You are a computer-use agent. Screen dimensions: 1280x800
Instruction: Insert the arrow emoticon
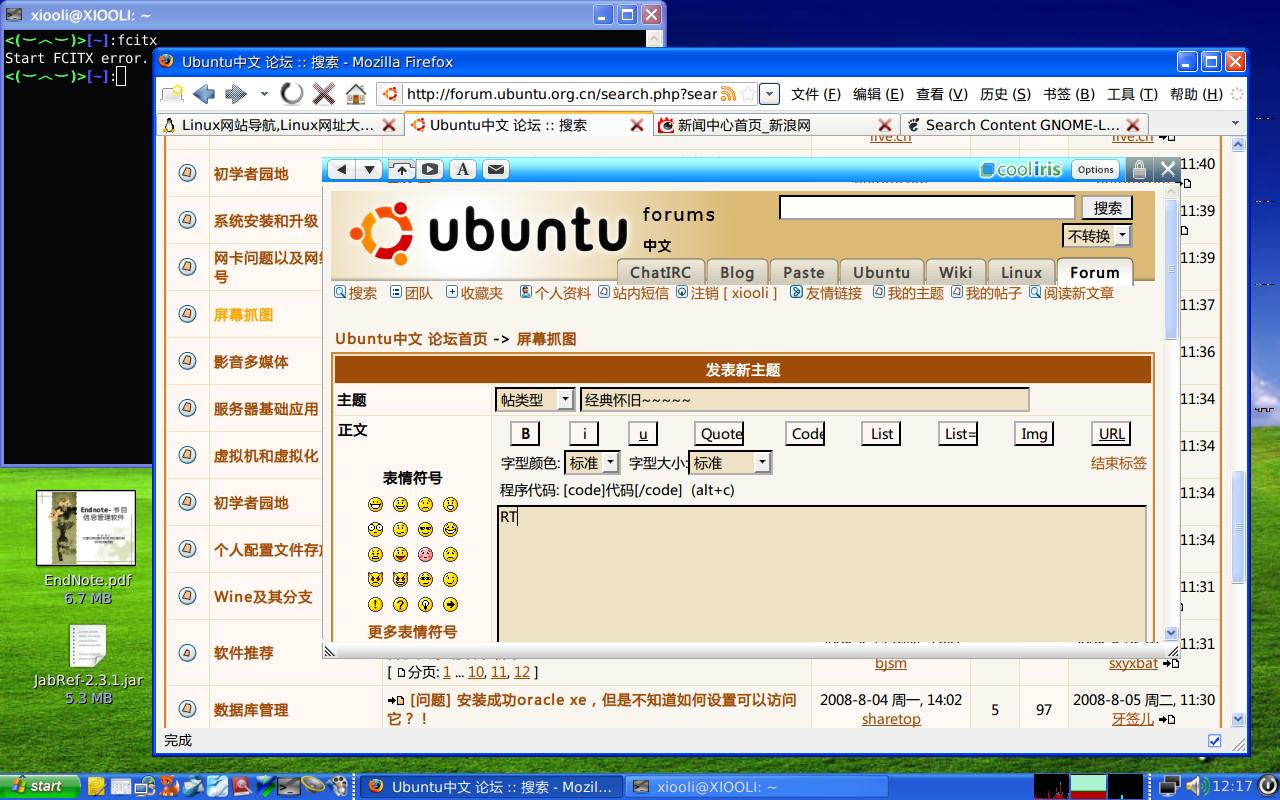pos(450,605)
